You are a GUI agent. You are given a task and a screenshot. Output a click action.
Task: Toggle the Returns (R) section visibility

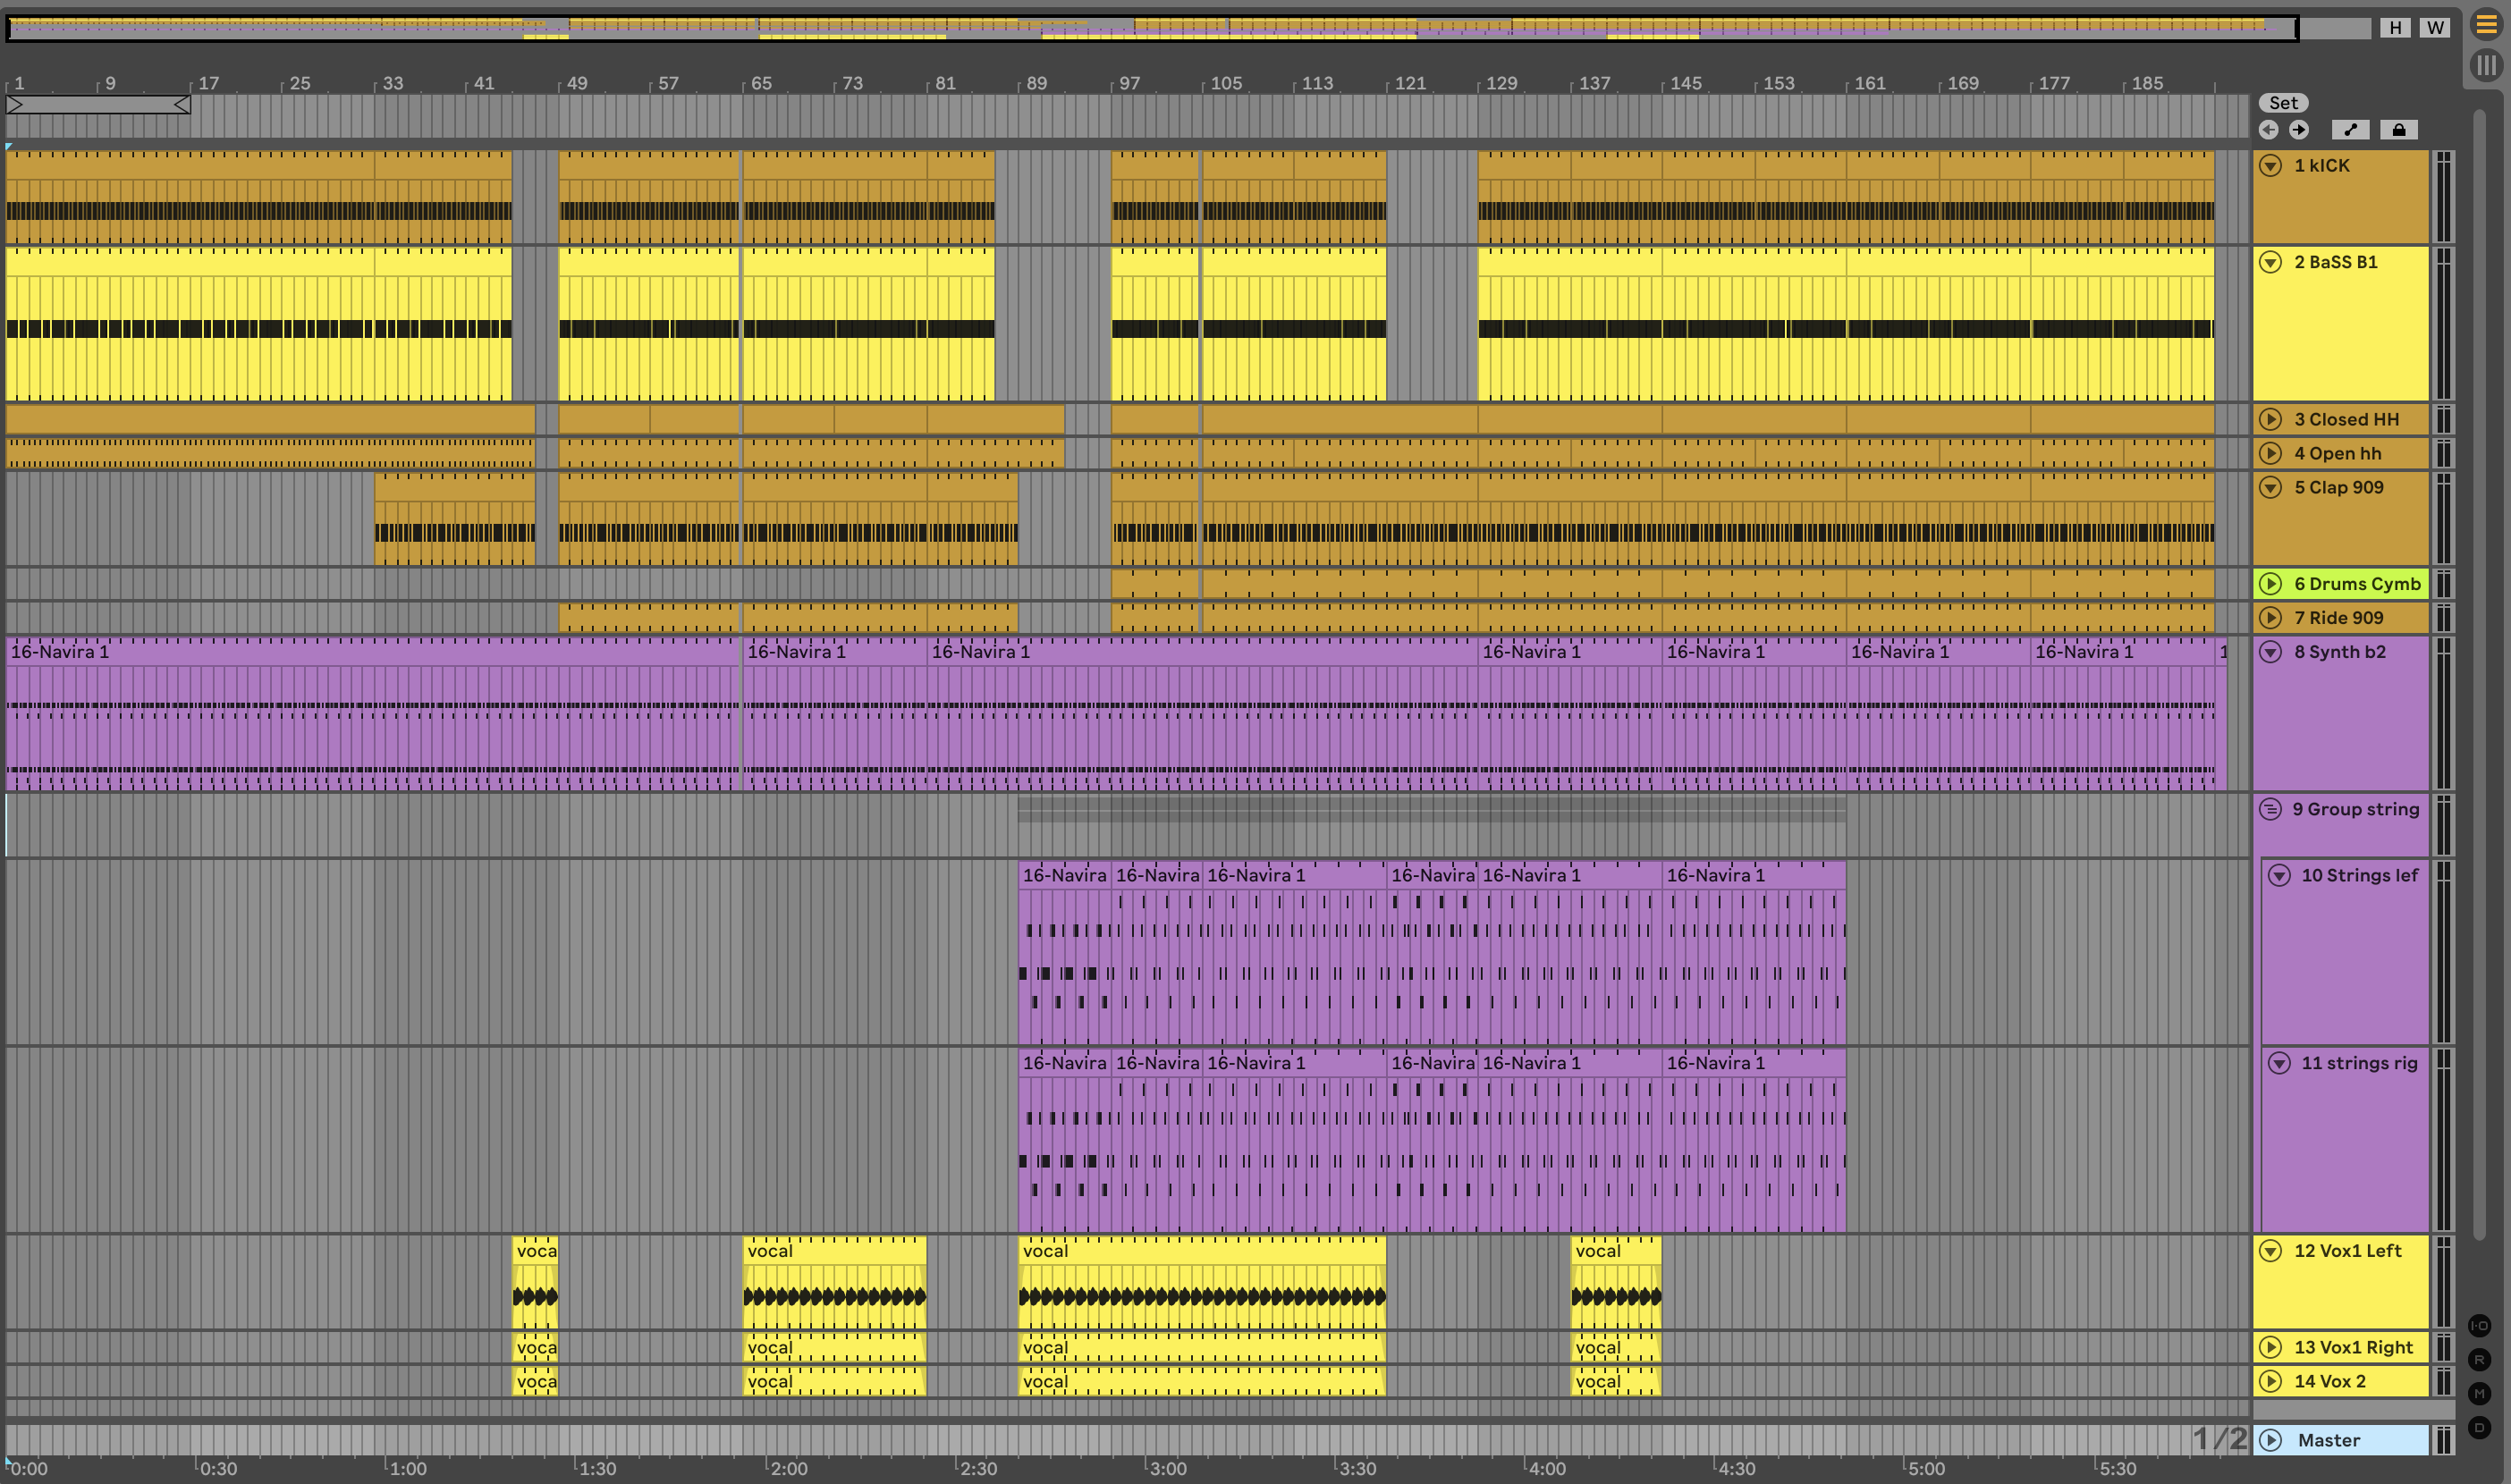(2479, 1360)
